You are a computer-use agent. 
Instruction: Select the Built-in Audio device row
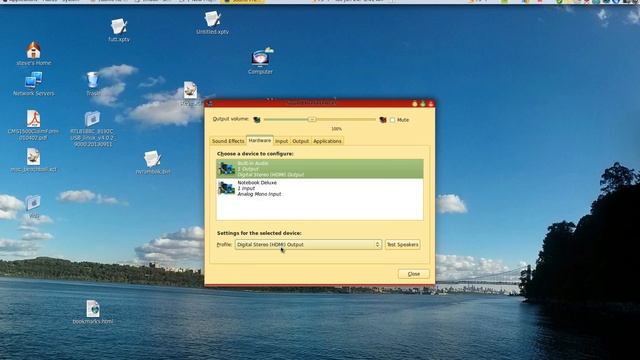pos(320,169)
